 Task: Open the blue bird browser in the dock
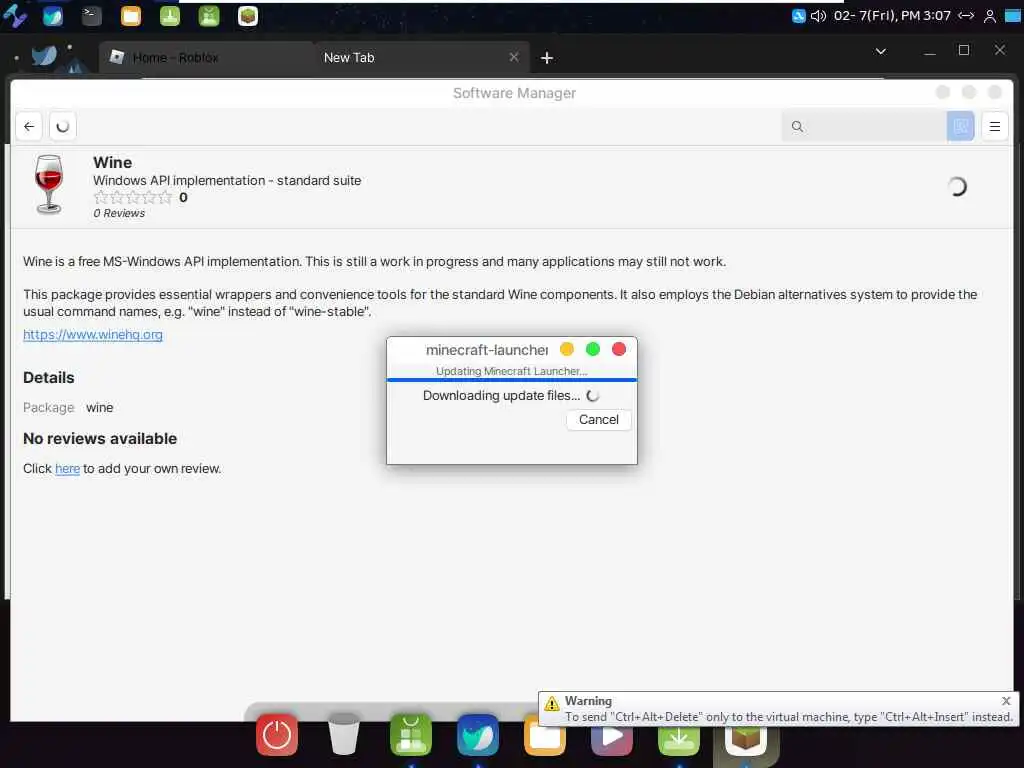click(x=478, y=735)
